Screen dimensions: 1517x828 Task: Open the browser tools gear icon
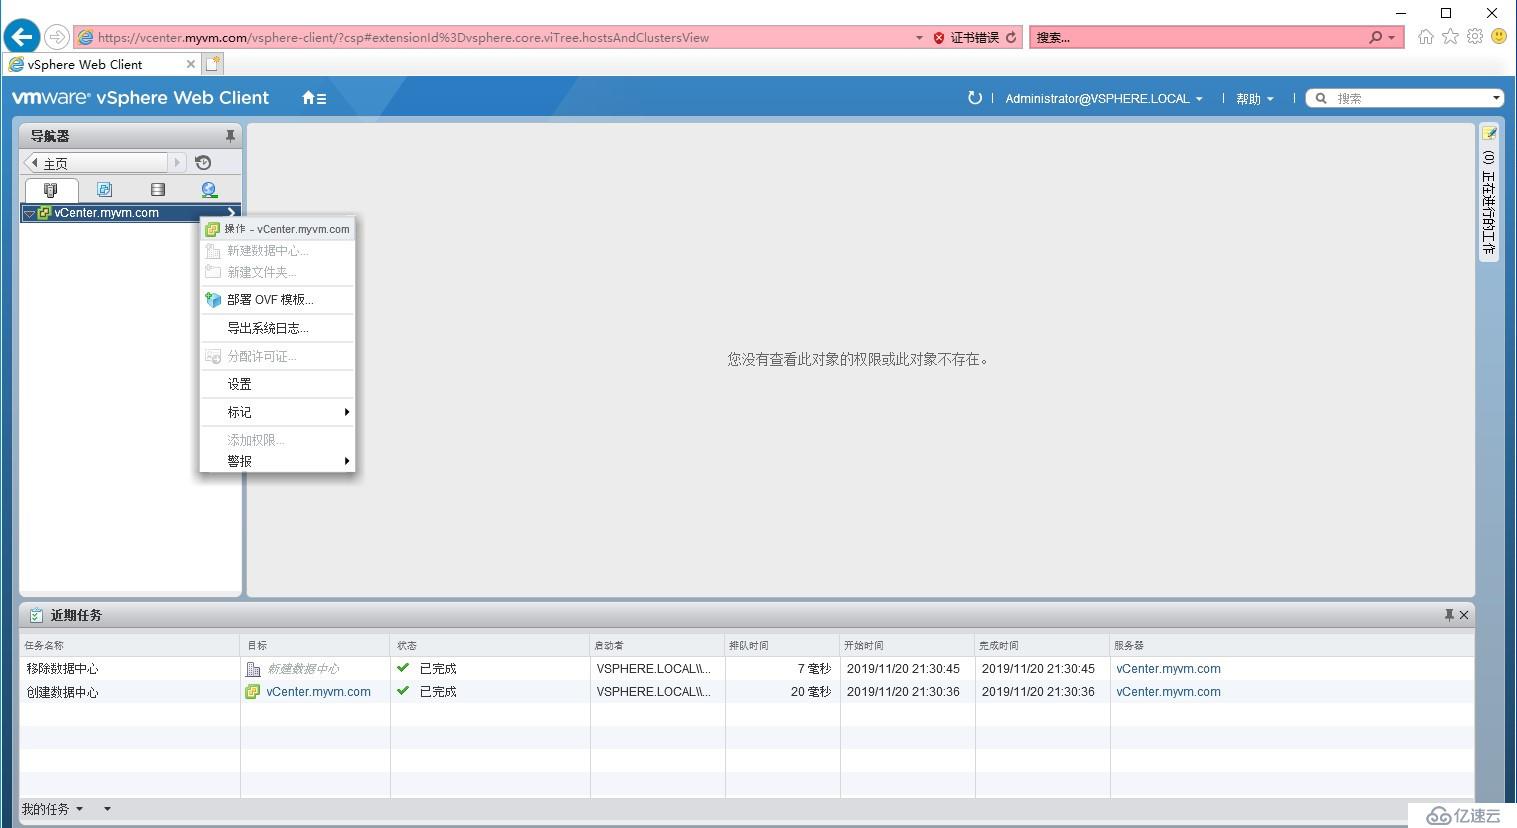coord(1475,37)
